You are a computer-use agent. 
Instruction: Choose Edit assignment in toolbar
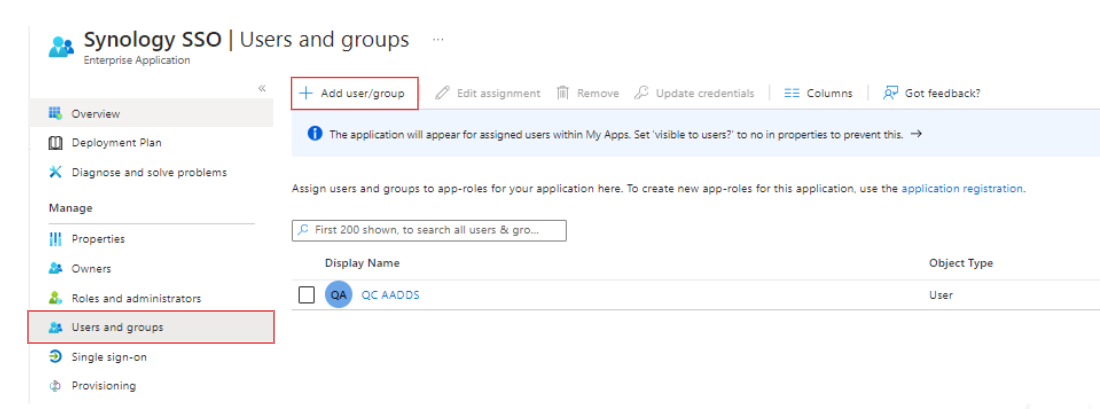coord(499,93)
